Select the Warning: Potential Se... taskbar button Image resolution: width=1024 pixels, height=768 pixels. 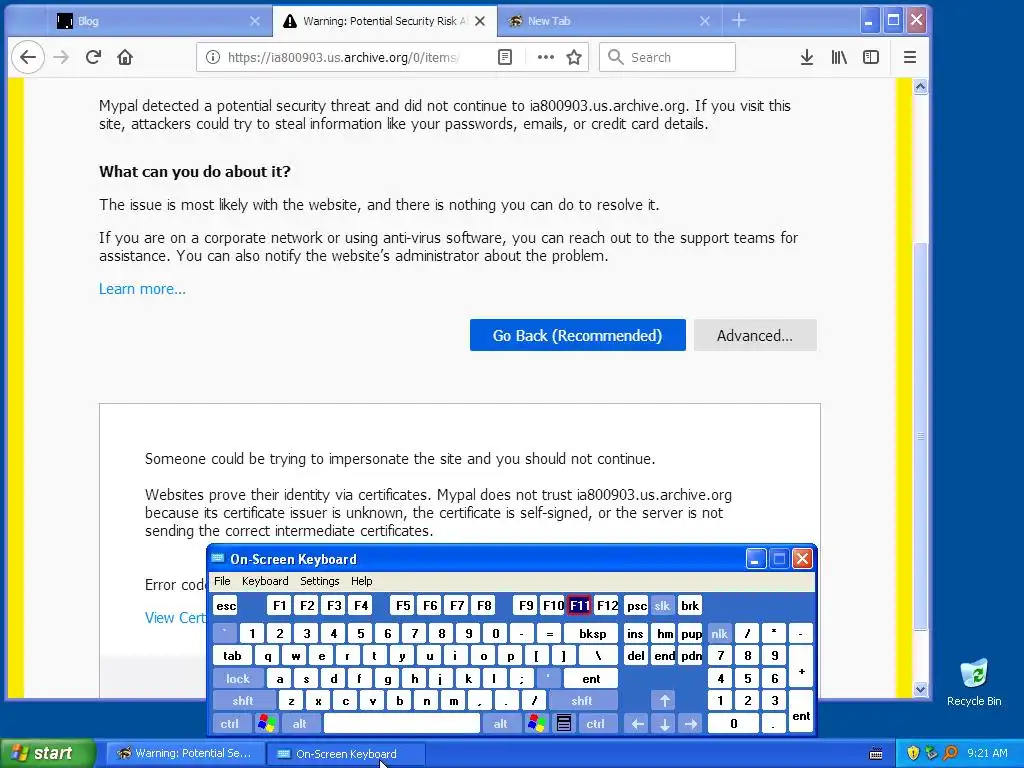(185, 754)
